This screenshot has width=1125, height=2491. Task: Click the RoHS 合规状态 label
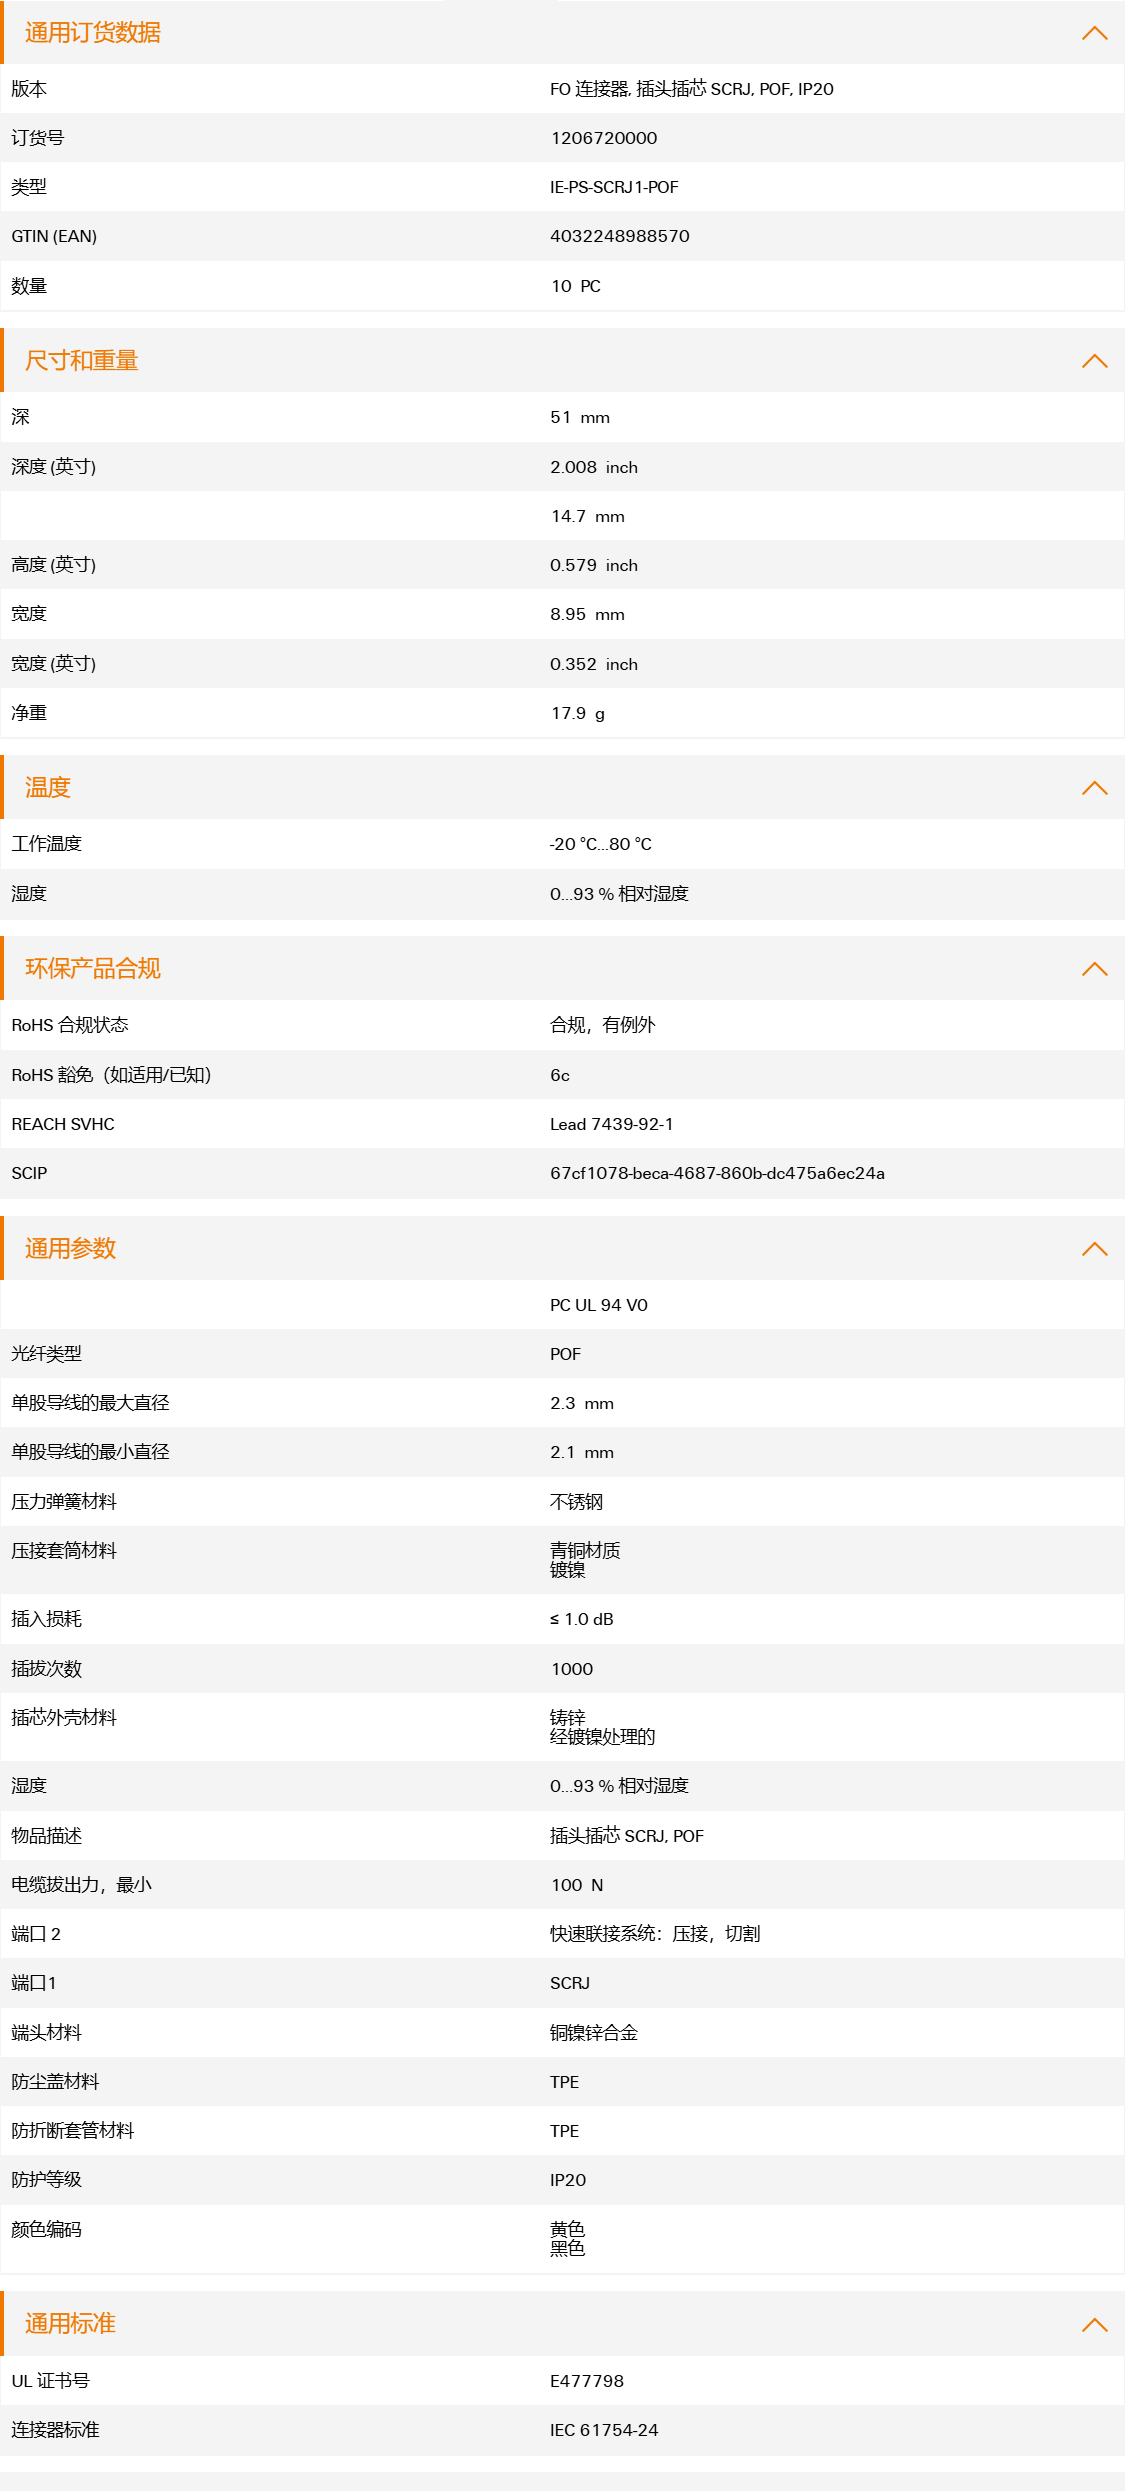[70, 1025]
